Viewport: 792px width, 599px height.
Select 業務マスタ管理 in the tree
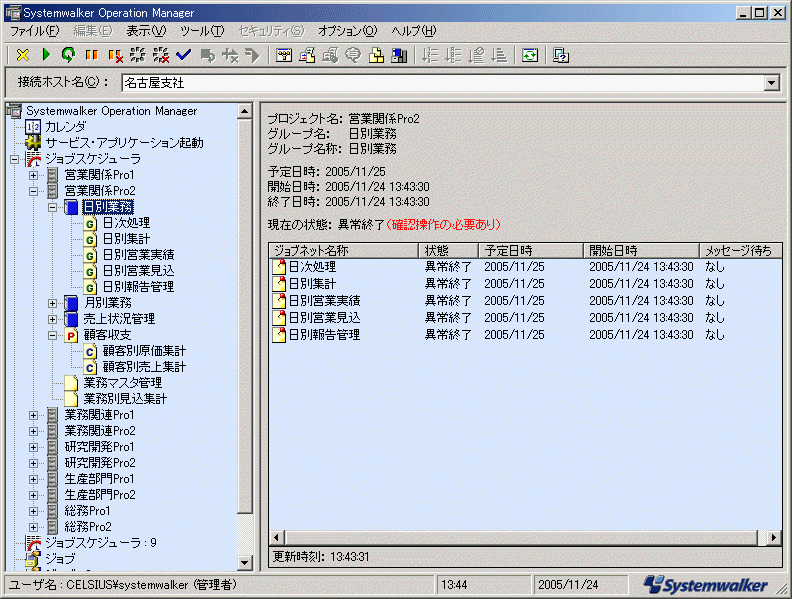coord(123,383)
